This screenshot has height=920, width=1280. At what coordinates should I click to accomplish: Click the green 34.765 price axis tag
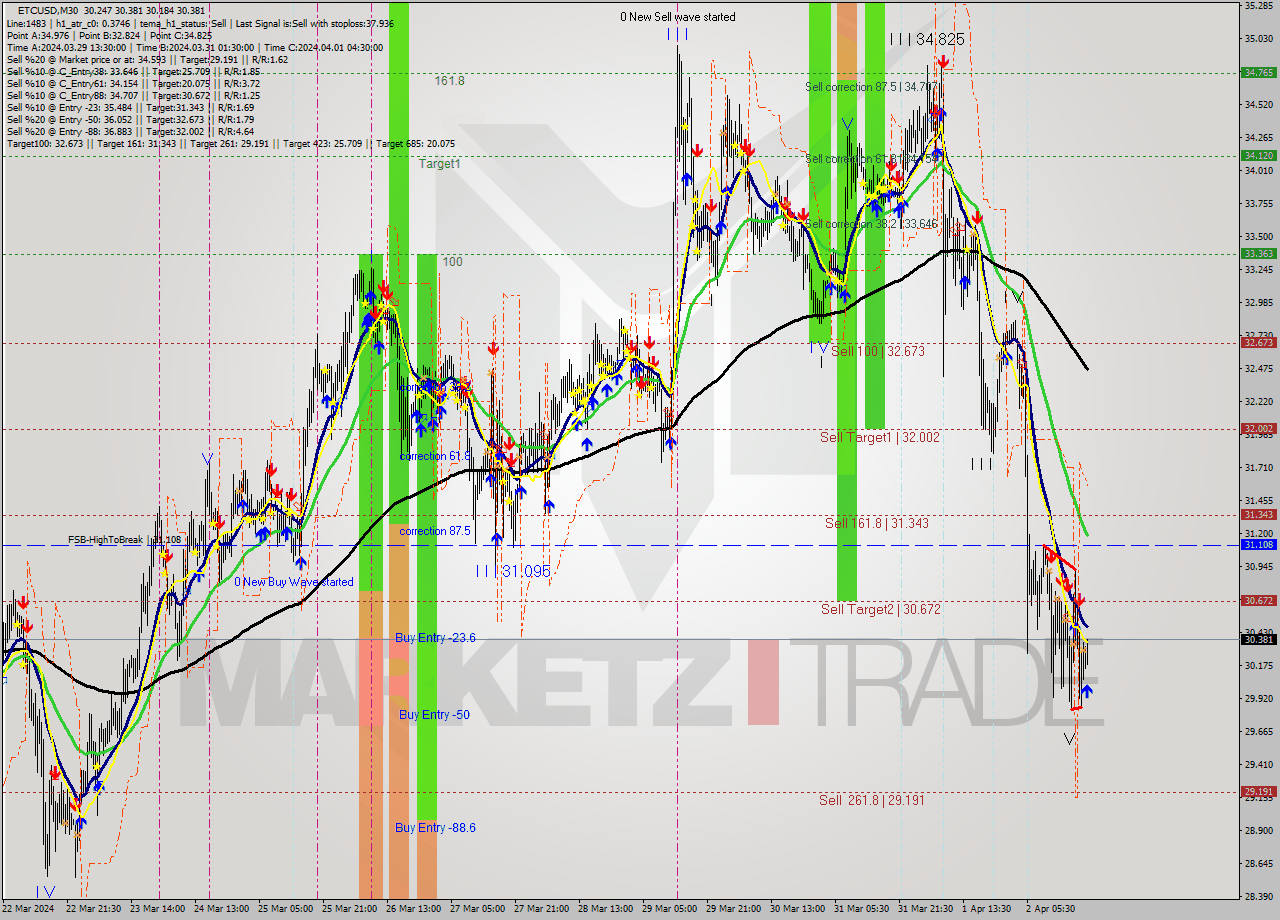click(x=1257, y=72)
